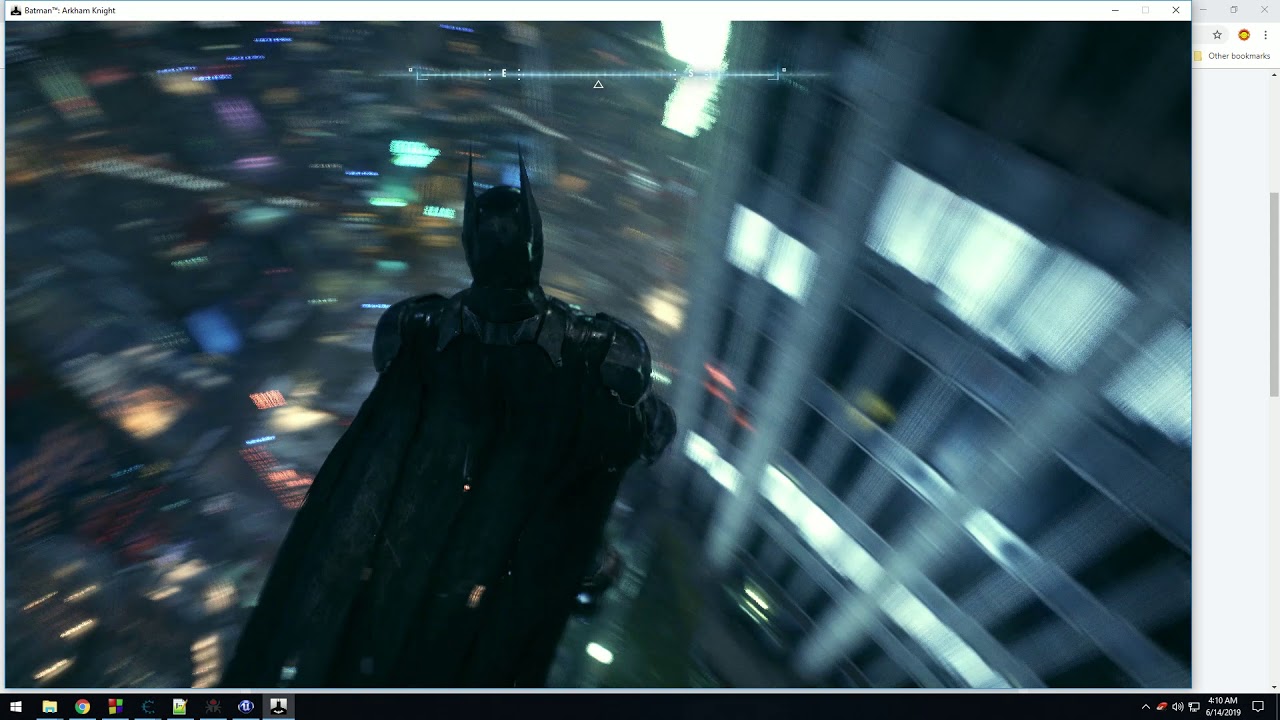
Task: Open File Explorer from the taskbar
Action: point(49,706)
